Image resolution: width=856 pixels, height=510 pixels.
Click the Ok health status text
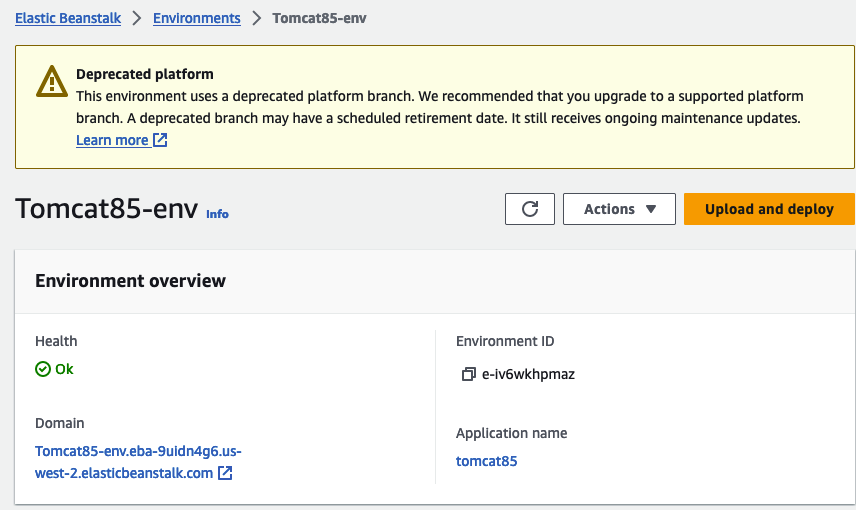click(x=64, y=369)
